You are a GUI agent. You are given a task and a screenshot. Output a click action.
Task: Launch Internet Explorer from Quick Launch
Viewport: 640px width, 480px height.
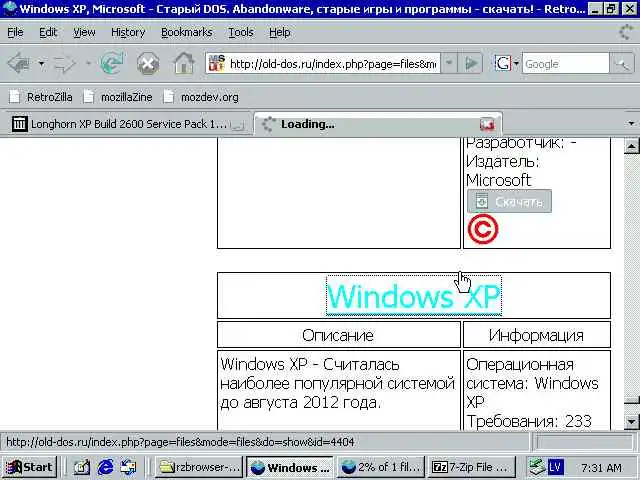(x=106, y=467)
